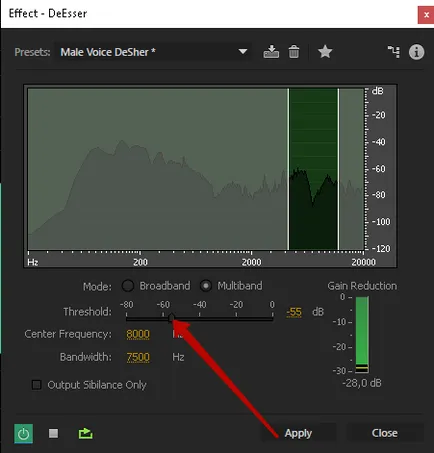This screenshot has height=453, width=434.
Task: Stop the preview playback
Action: (x=53, y=433)
